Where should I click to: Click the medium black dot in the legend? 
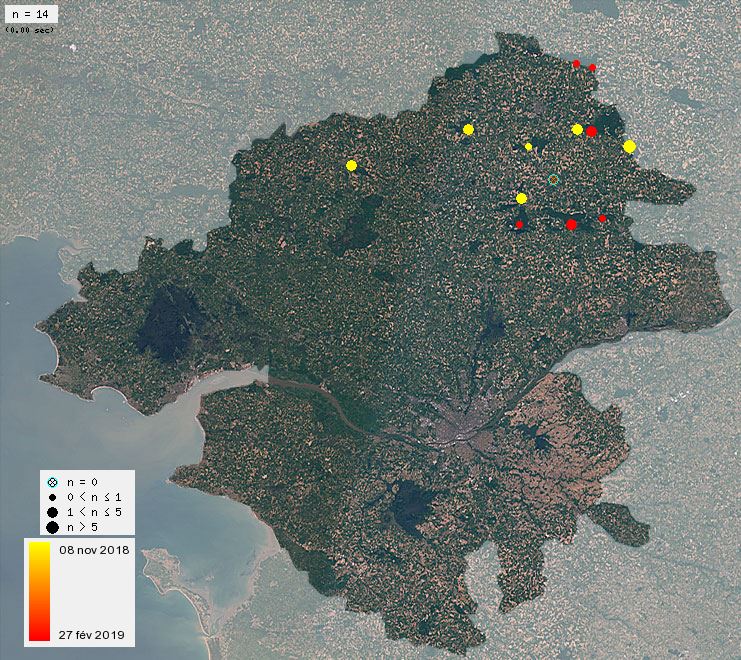(52, 511)
